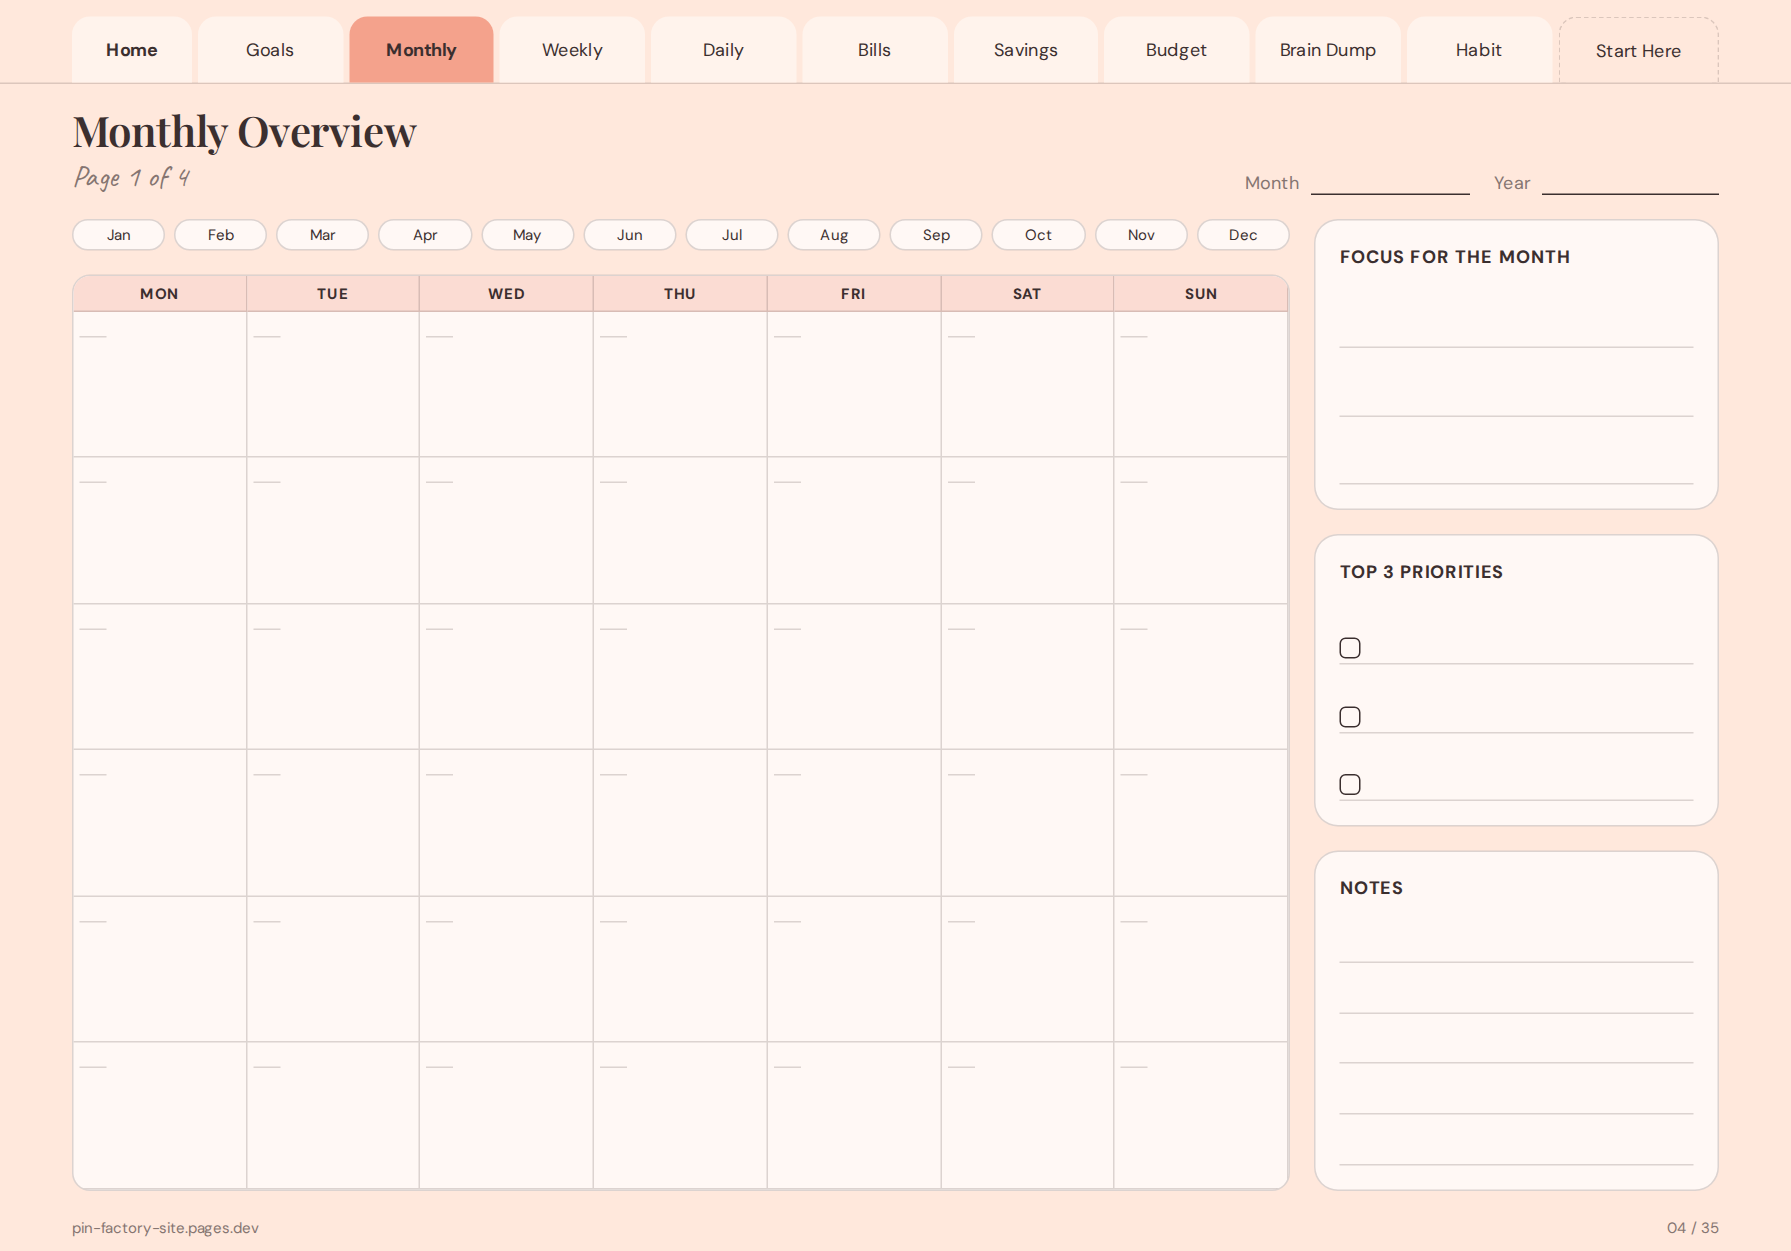Go to the Budget tab
Image resolution: width=1791 pixels, height=1251 pixels.
[x=1176, y=50]
